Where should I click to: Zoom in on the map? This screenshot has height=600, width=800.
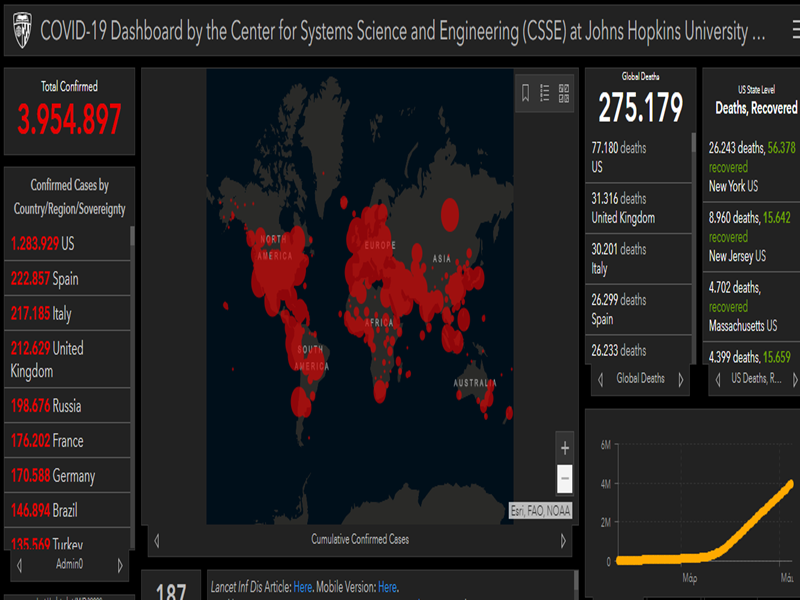[565, 448]
